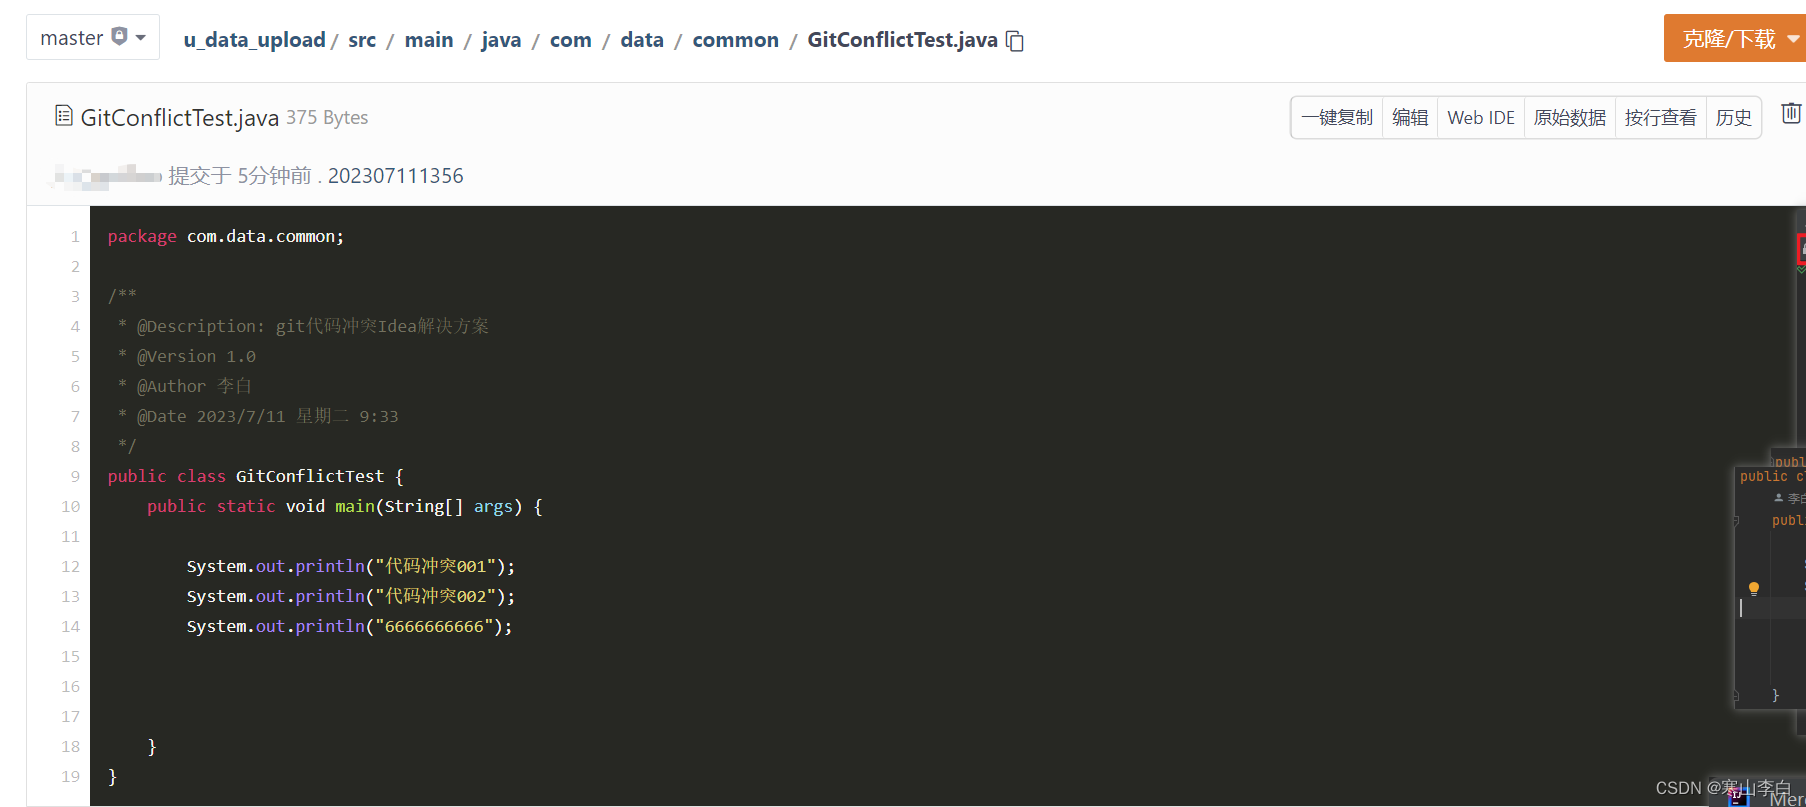
Task: Open the src folder breadcrumb
Action: [362, 40]
